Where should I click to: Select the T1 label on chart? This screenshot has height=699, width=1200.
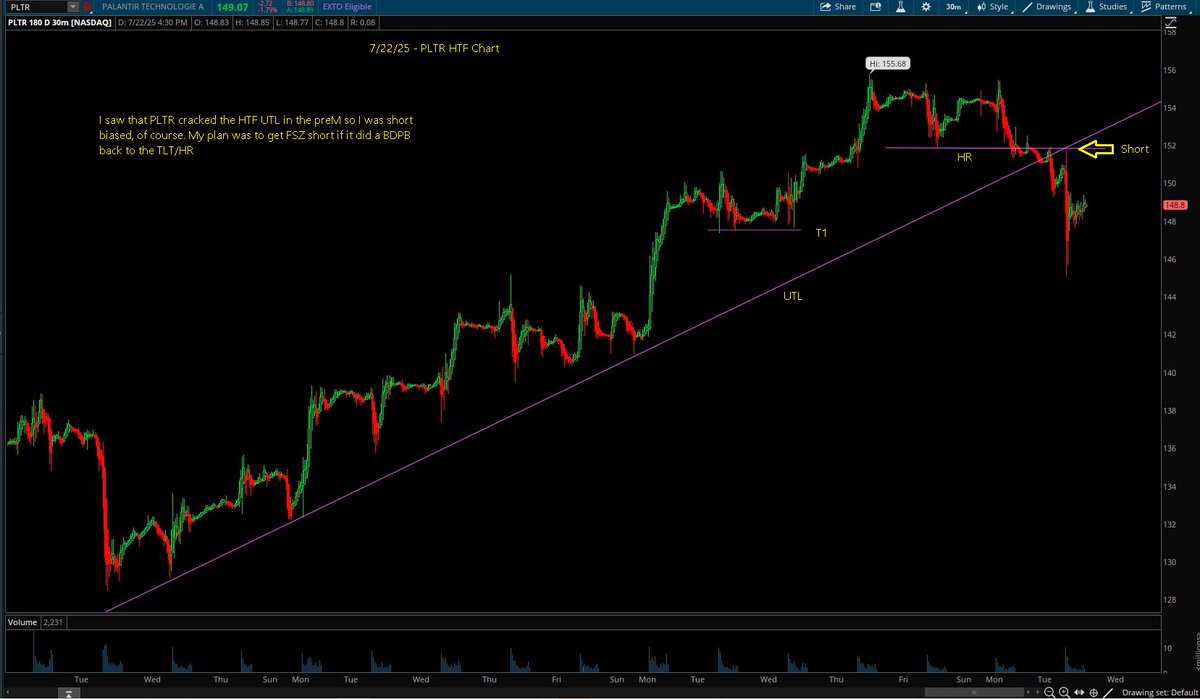(821, 232)
